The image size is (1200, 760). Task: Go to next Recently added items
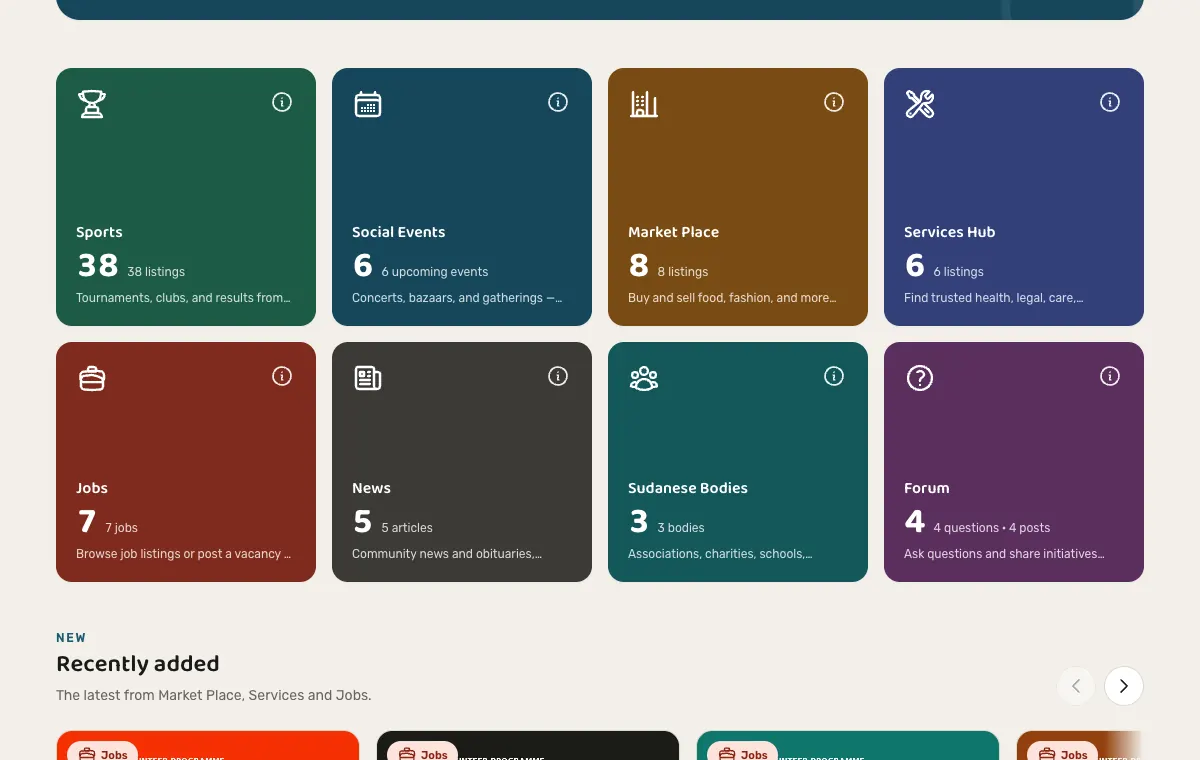coord(1124,686)
